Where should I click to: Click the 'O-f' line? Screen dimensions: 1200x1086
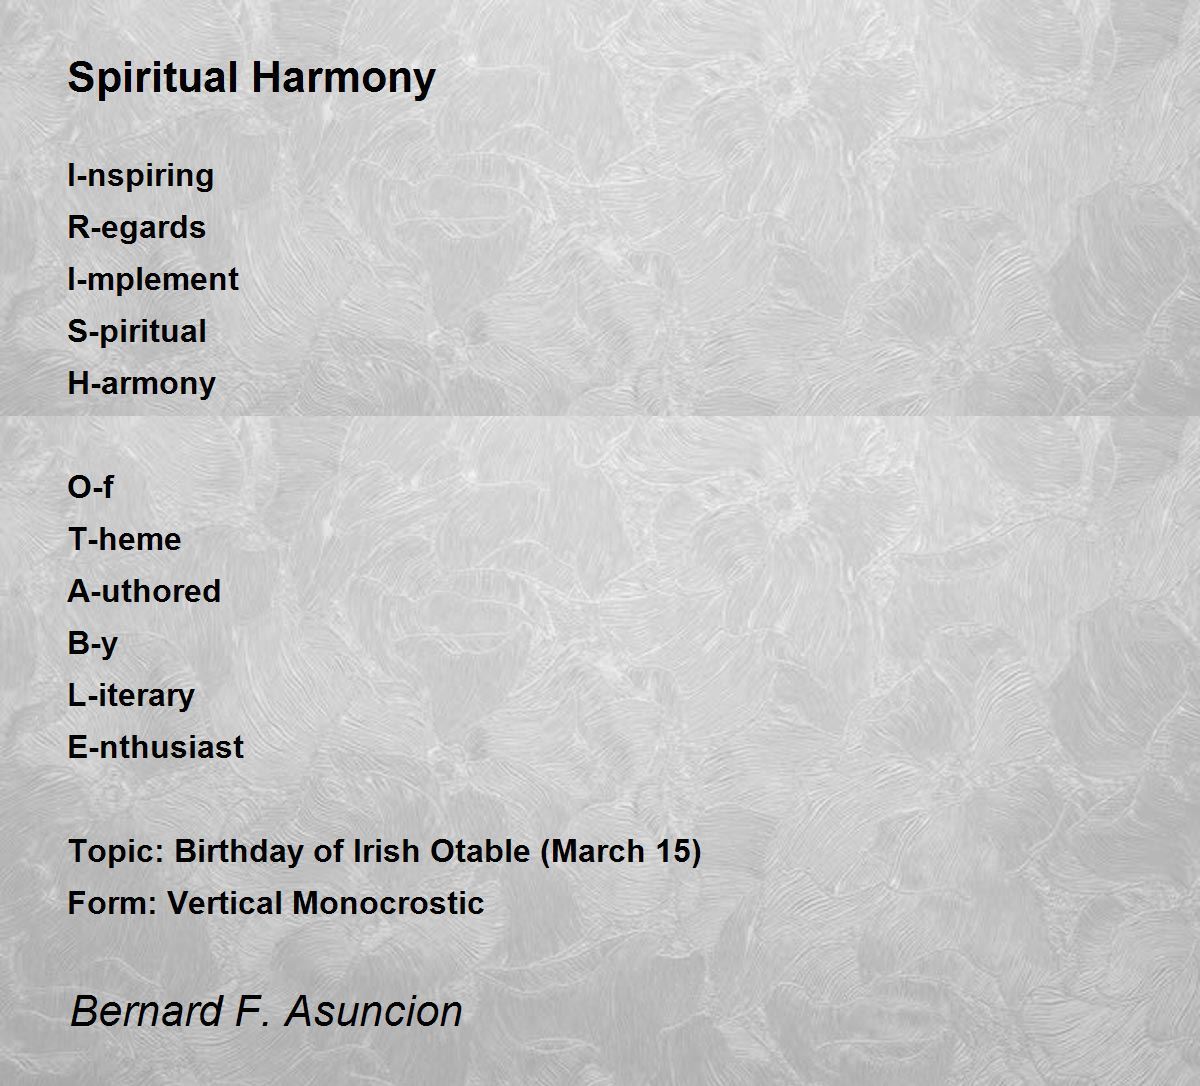(90, 488)
